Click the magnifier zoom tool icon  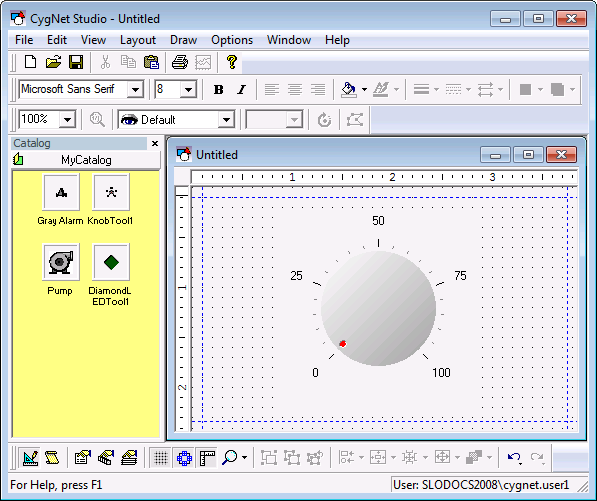pyautogui.click(x=230, y=457)
